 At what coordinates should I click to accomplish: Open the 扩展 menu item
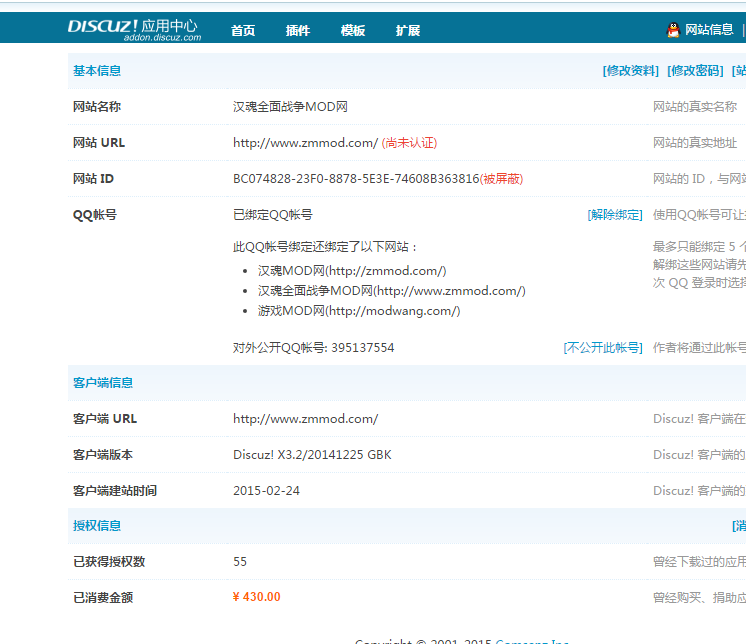pyautogui.click(x=408, y=30)
